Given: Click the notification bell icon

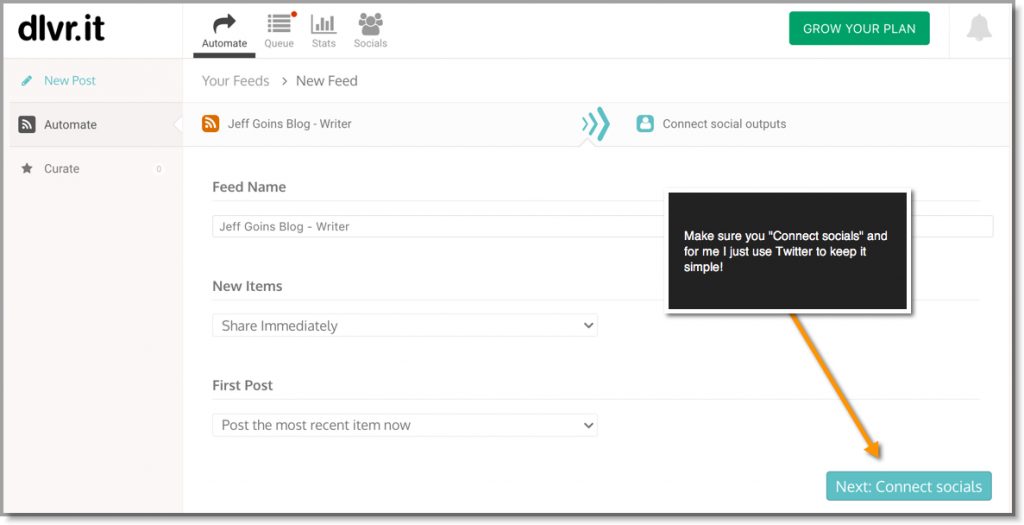Looking at the screenshot, I should [978, 28].
